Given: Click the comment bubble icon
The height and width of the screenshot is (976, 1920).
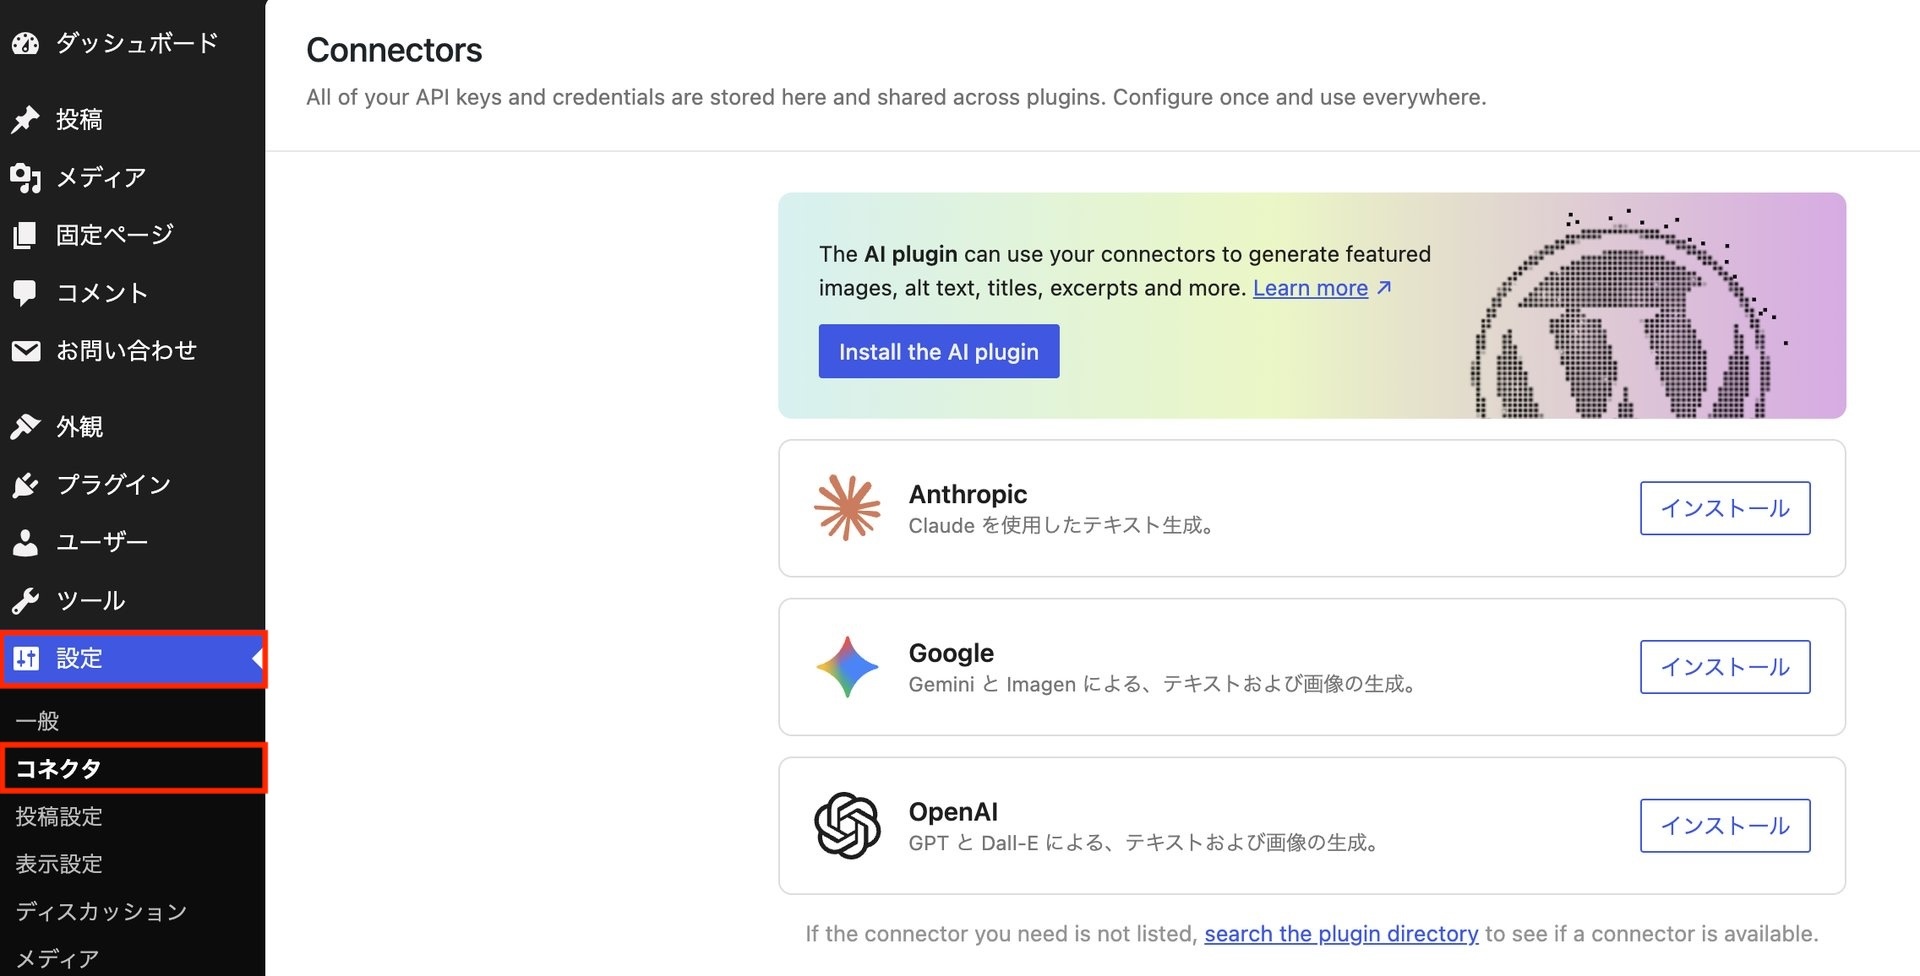Looking at the screenshot, I should point(25,293).
